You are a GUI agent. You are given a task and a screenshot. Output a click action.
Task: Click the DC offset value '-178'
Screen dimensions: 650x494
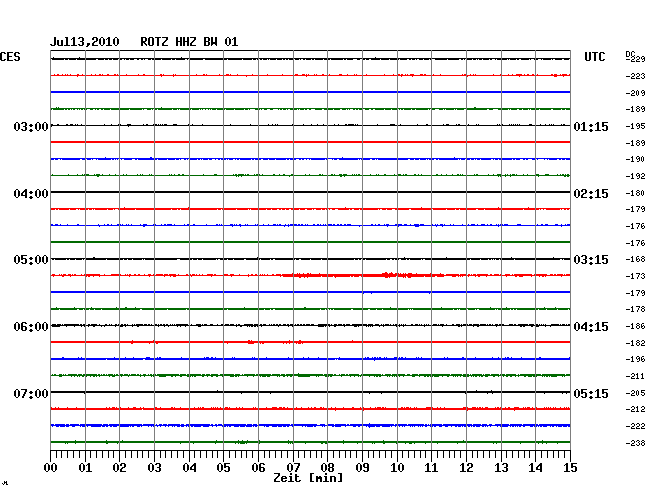click(x=635, y=309)
